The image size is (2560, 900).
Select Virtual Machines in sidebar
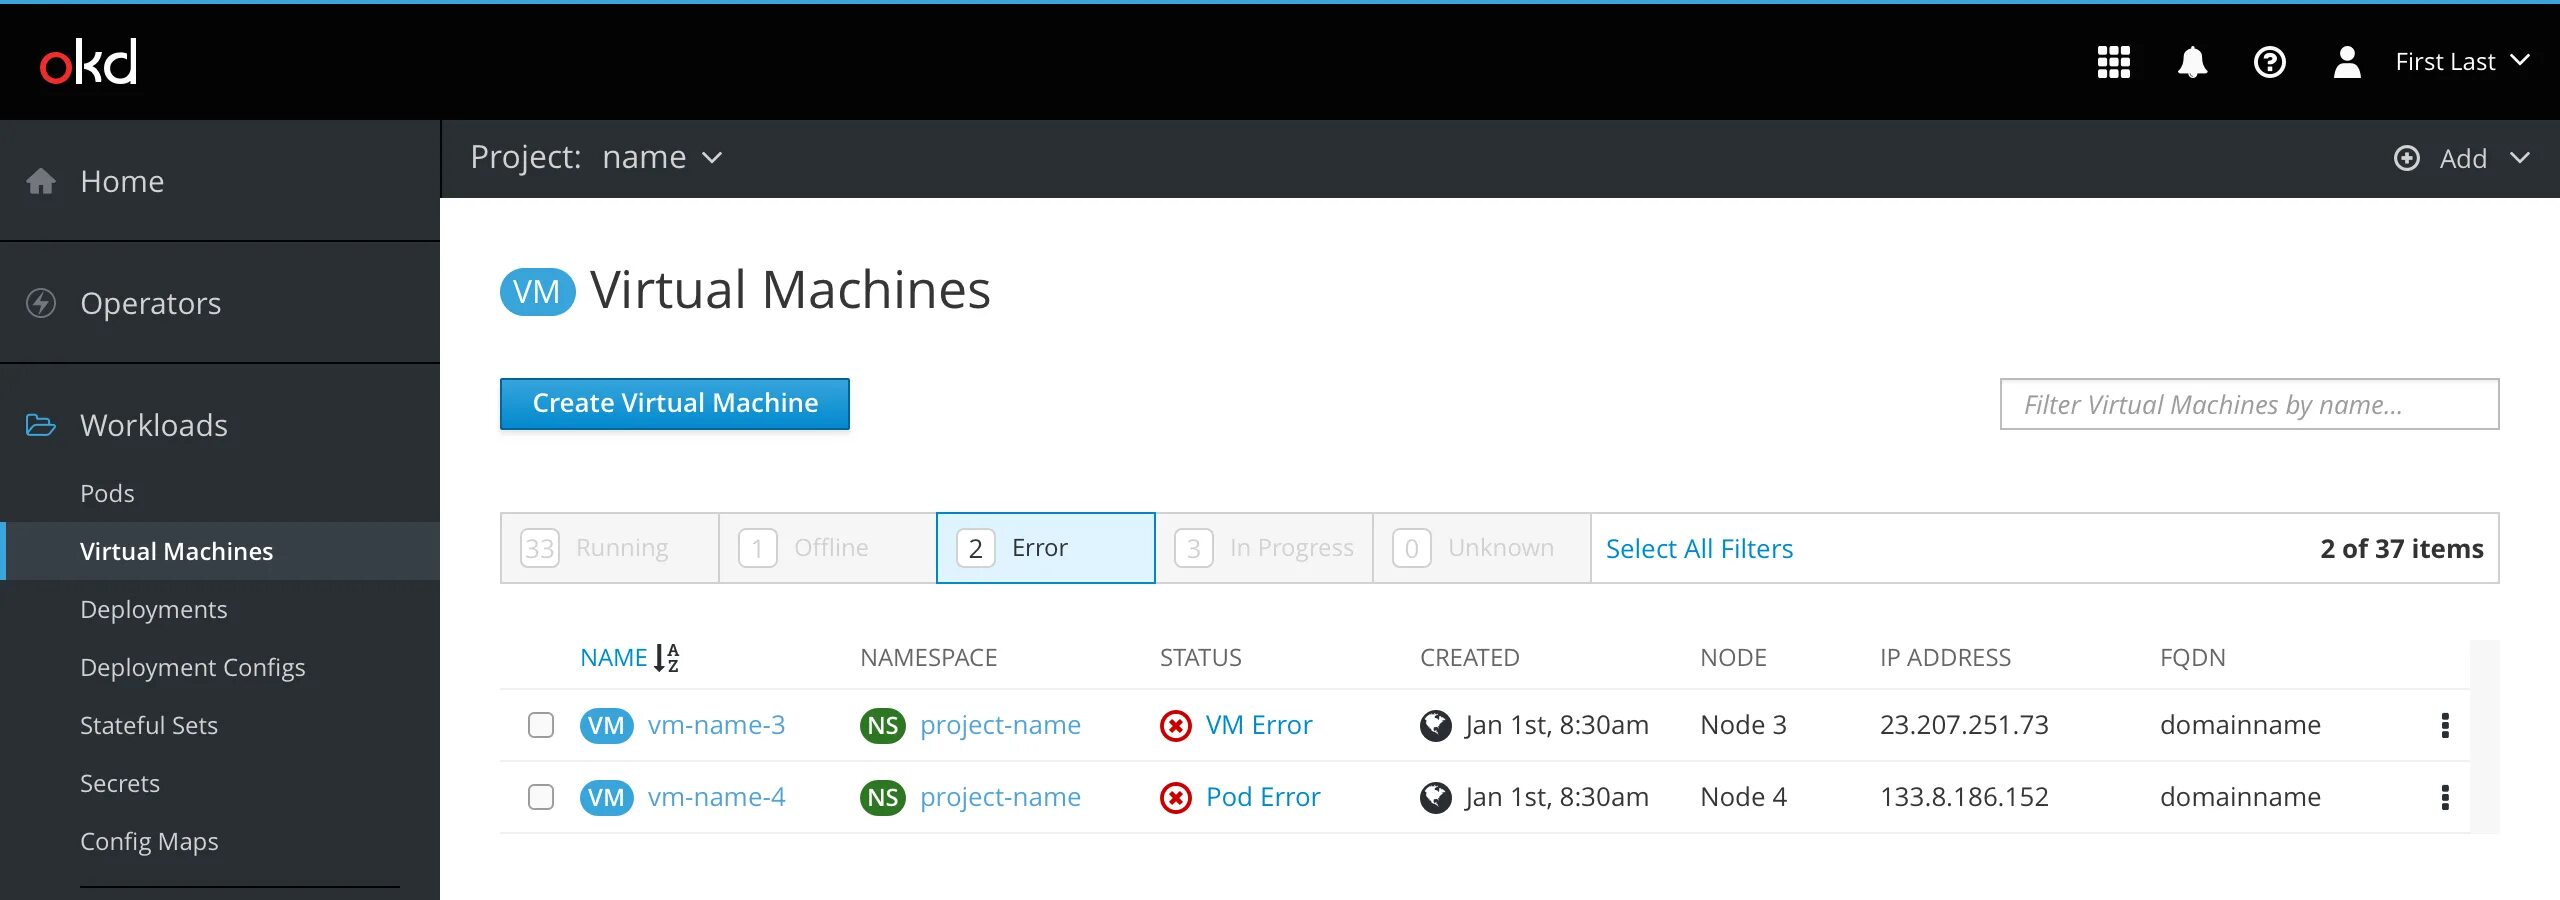pyautogui.click(x=220, y=551)
